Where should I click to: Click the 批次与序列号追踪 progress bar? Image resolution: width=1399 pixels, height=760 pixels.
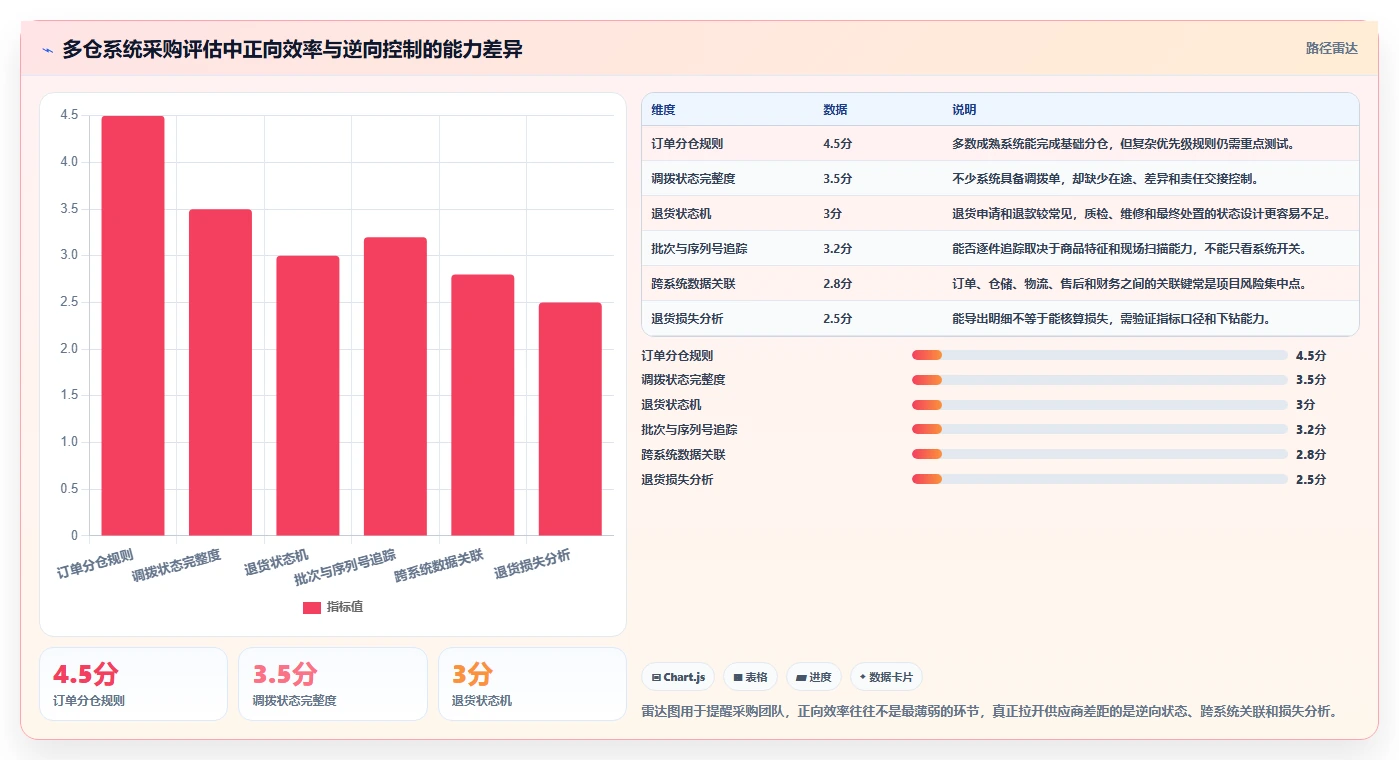[1099, 430]
